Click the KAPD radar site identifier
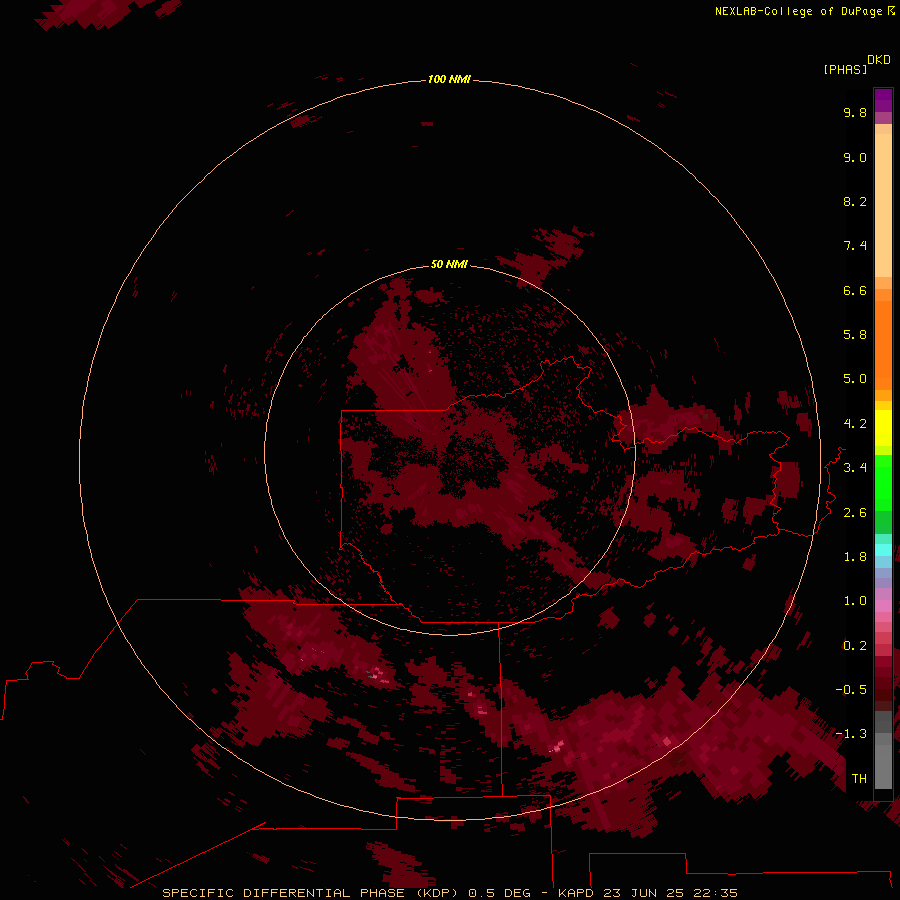The height and width of the screenshot is (900, 900). tap(576, 893)
